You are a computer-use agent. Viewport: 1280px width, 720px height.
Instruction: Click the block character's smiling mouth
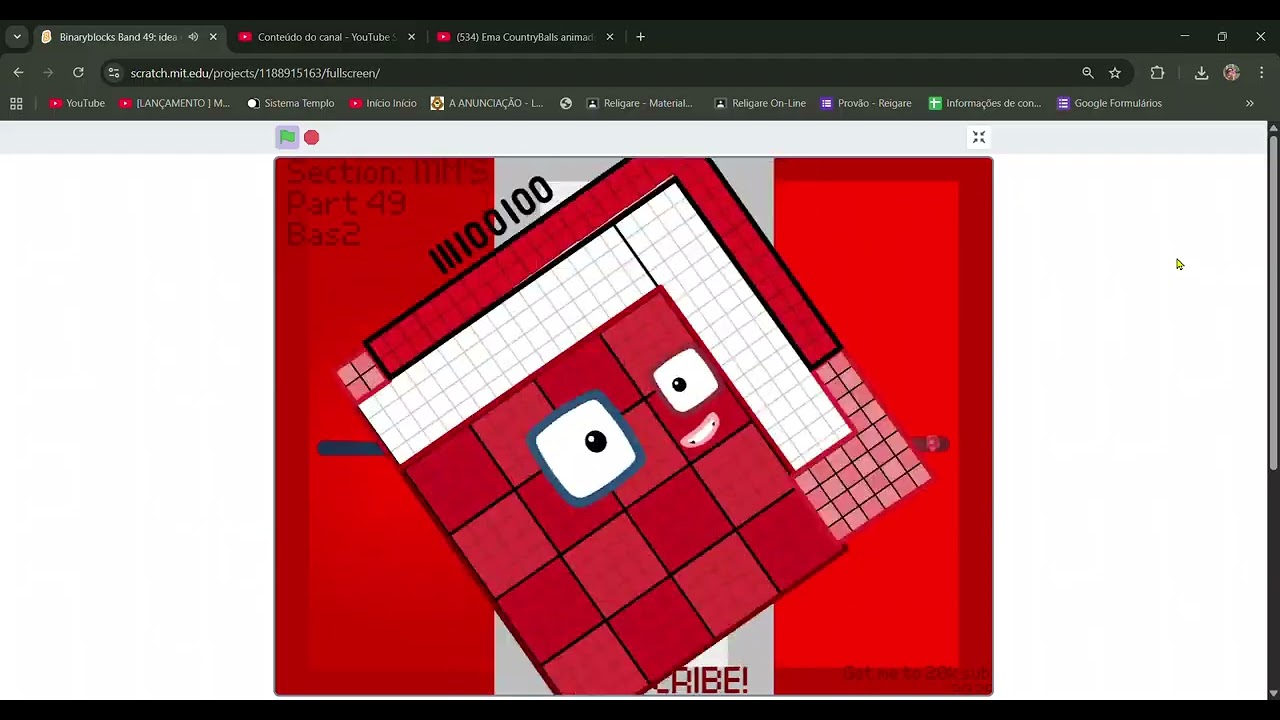coord(698,431)
